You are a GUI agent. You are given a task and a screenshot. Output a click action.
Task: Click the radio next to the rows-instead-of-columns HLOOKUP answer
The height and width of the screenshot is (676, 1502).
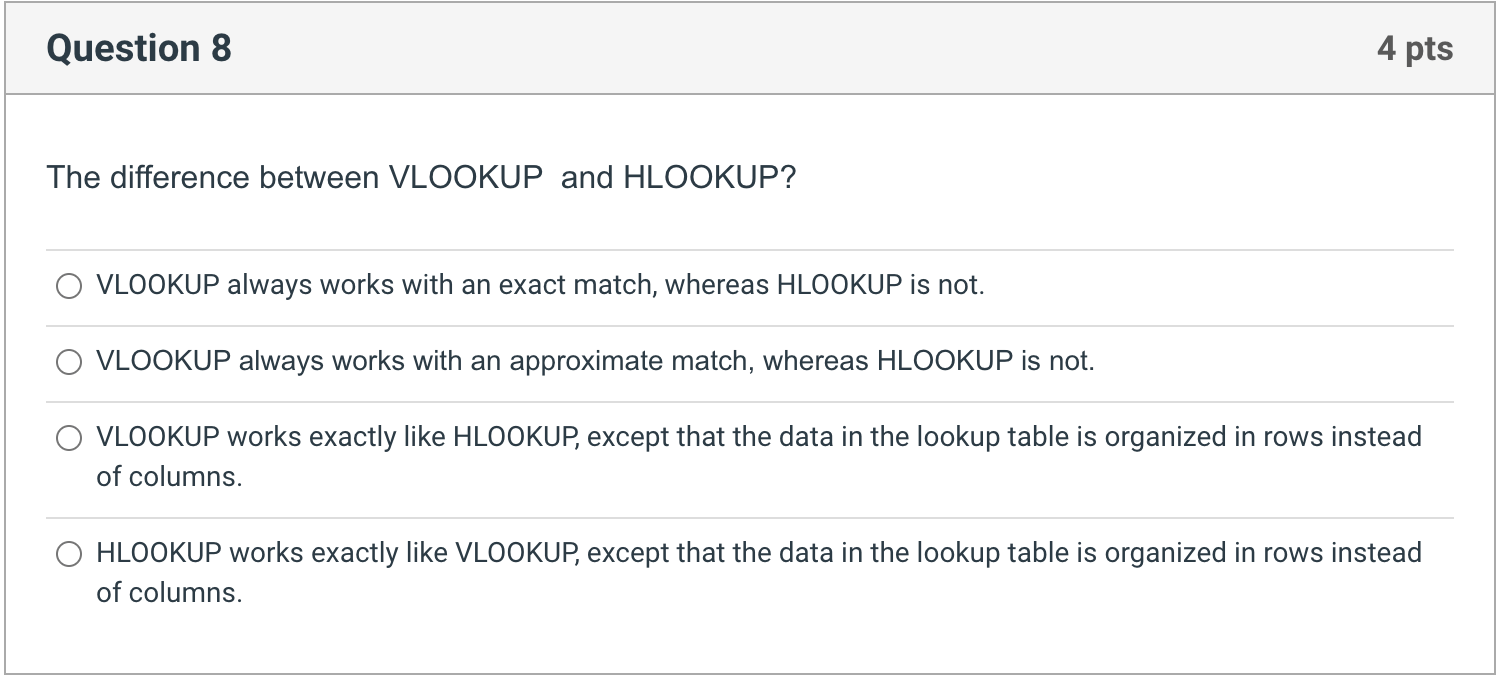click(69, 553)
